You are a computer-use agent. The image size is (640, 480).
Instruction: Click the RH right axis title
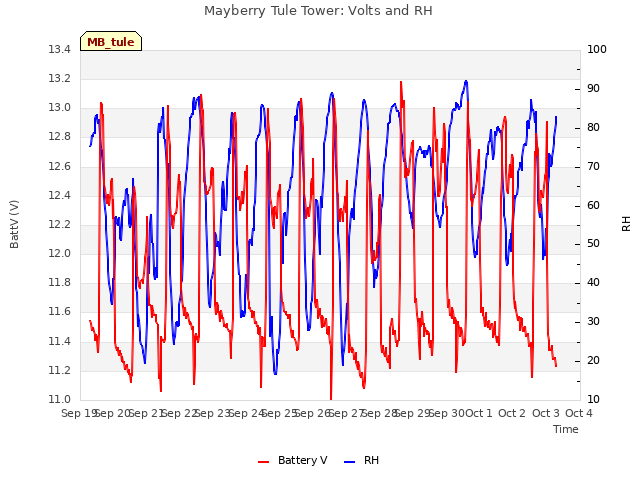click(626, 224)
